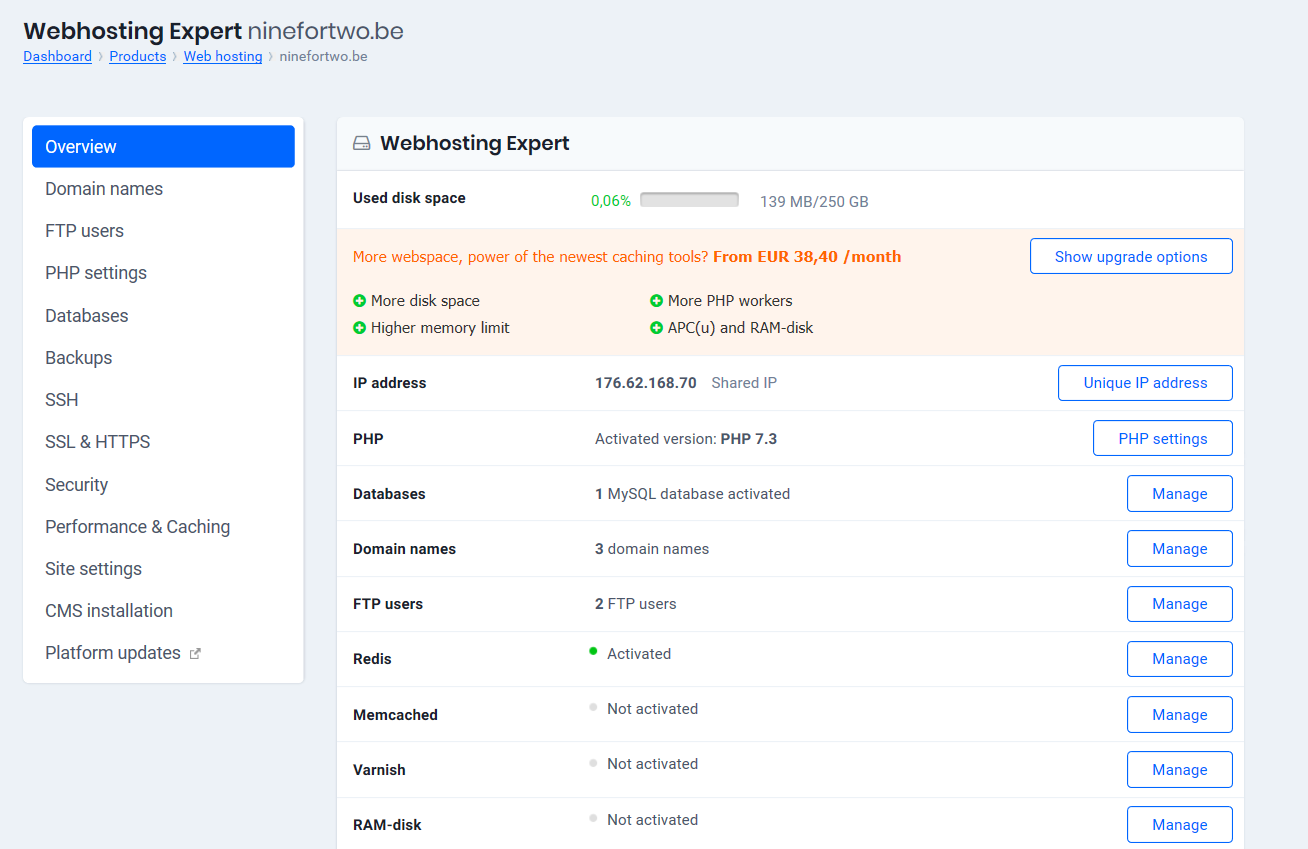Image resolution: width=1308 pixels, height=849 pixels.
Task: Click the green plus icon beside More disk space
Action: pos(358,300)
